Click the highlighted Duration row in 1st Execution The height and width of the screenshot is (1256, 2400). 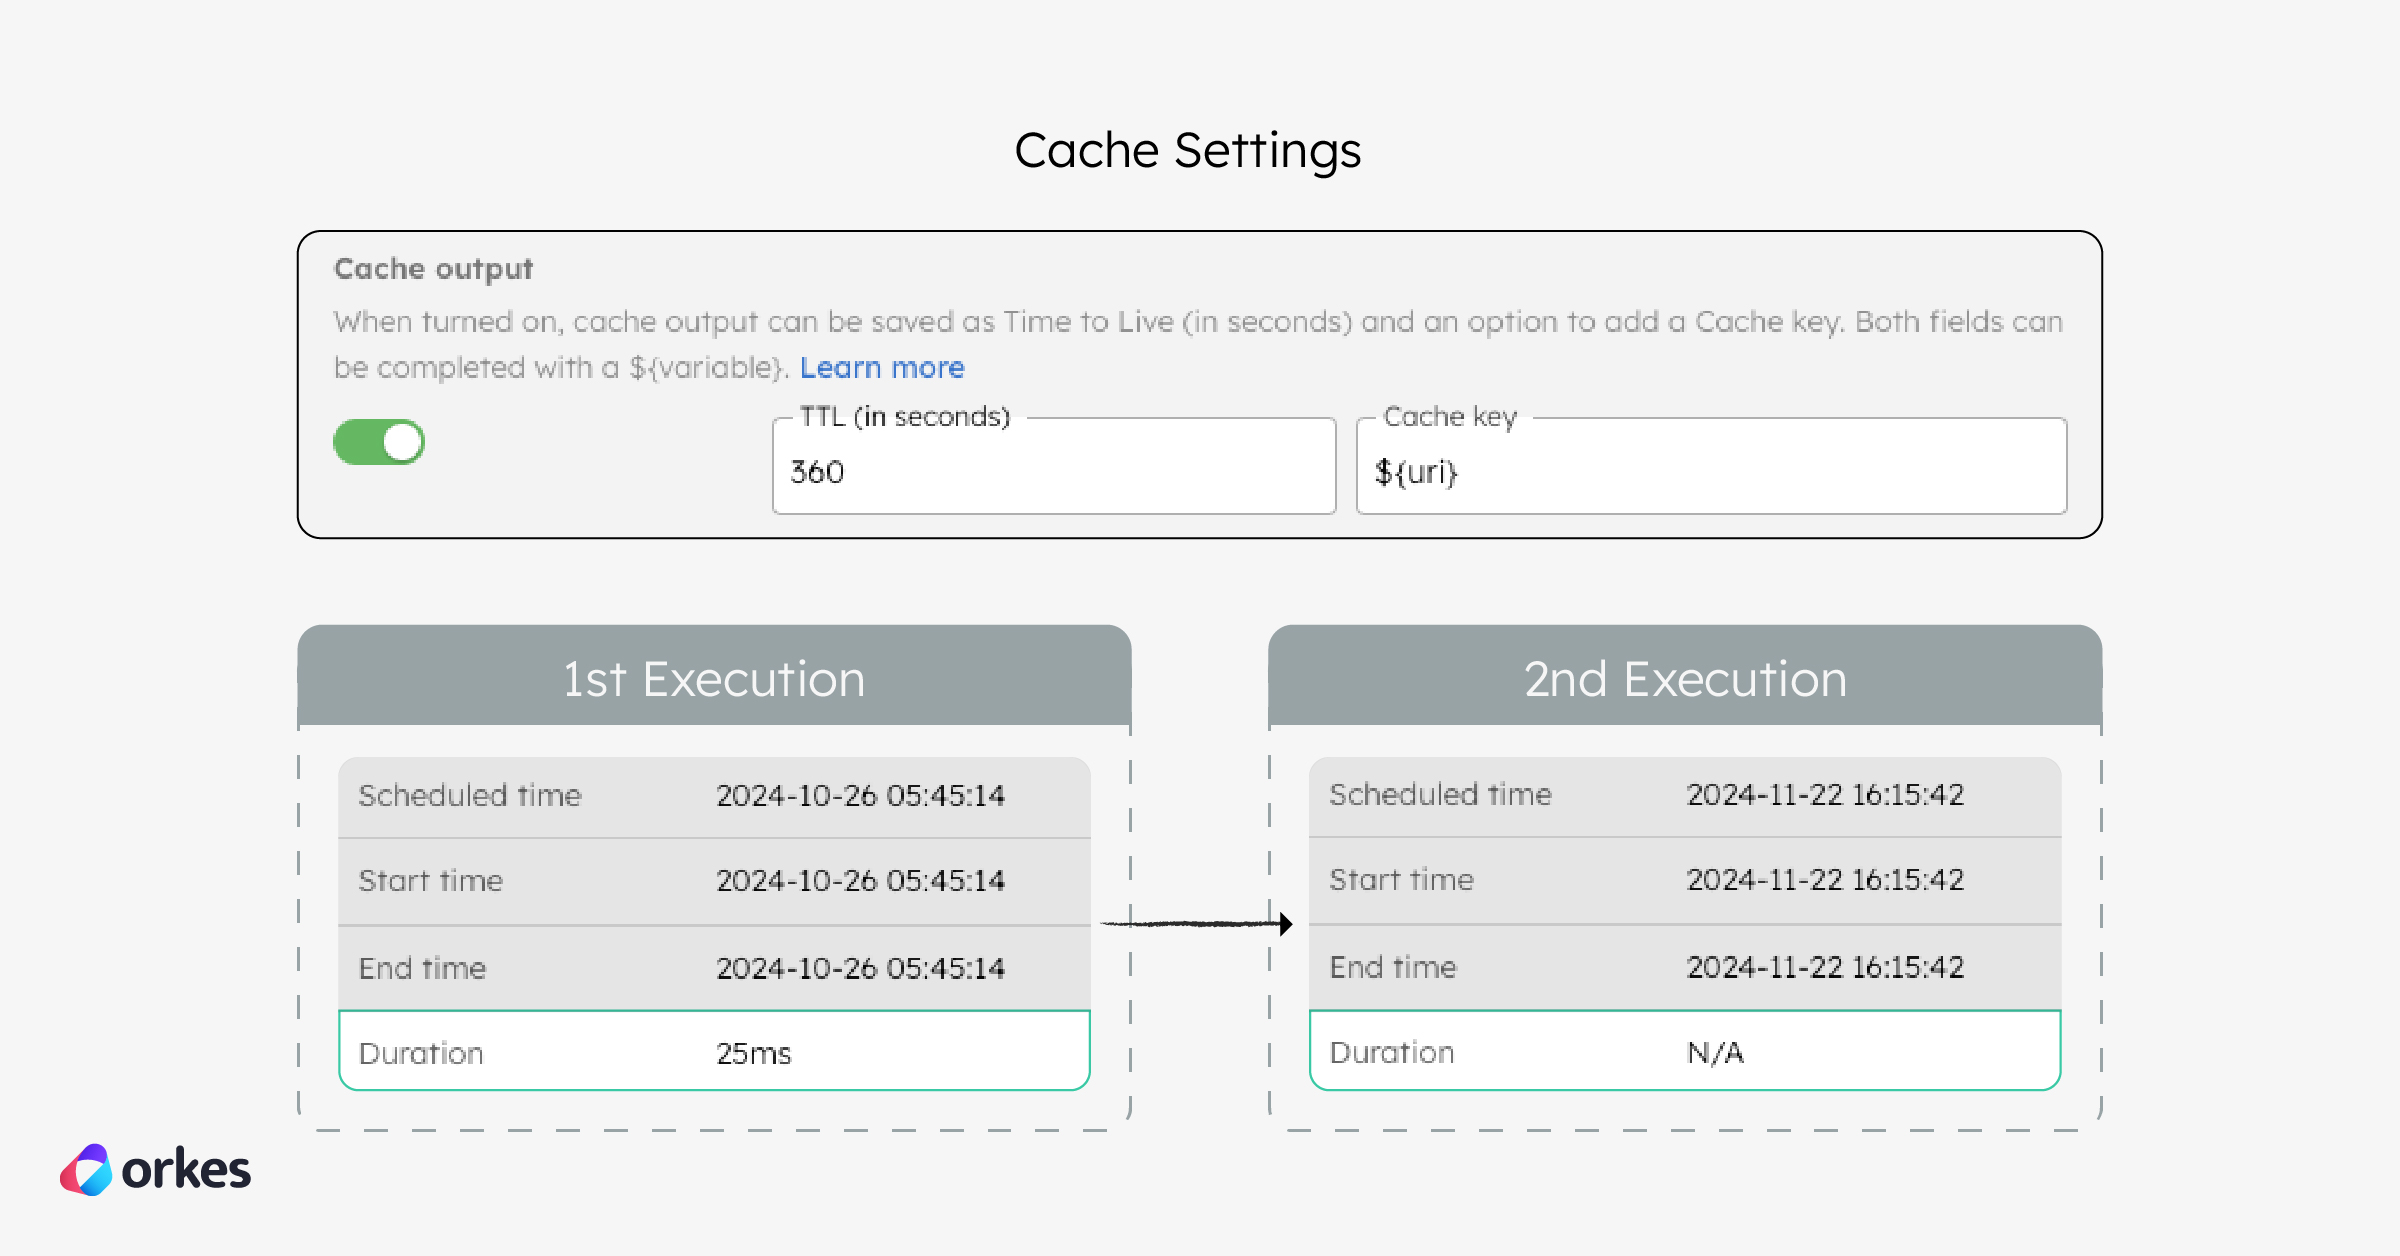[x=713, y=1051]
